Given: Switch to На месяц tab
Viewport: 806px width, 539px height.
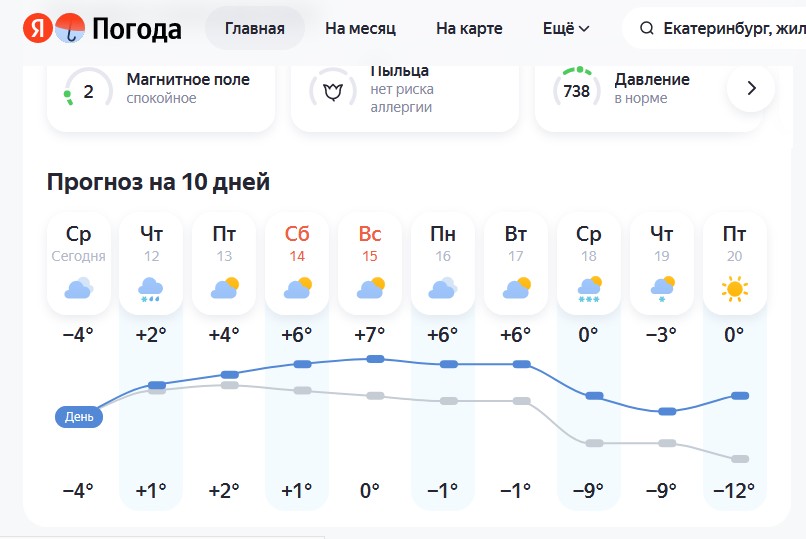Looking at the screenshot, I should tap(360, 28).
